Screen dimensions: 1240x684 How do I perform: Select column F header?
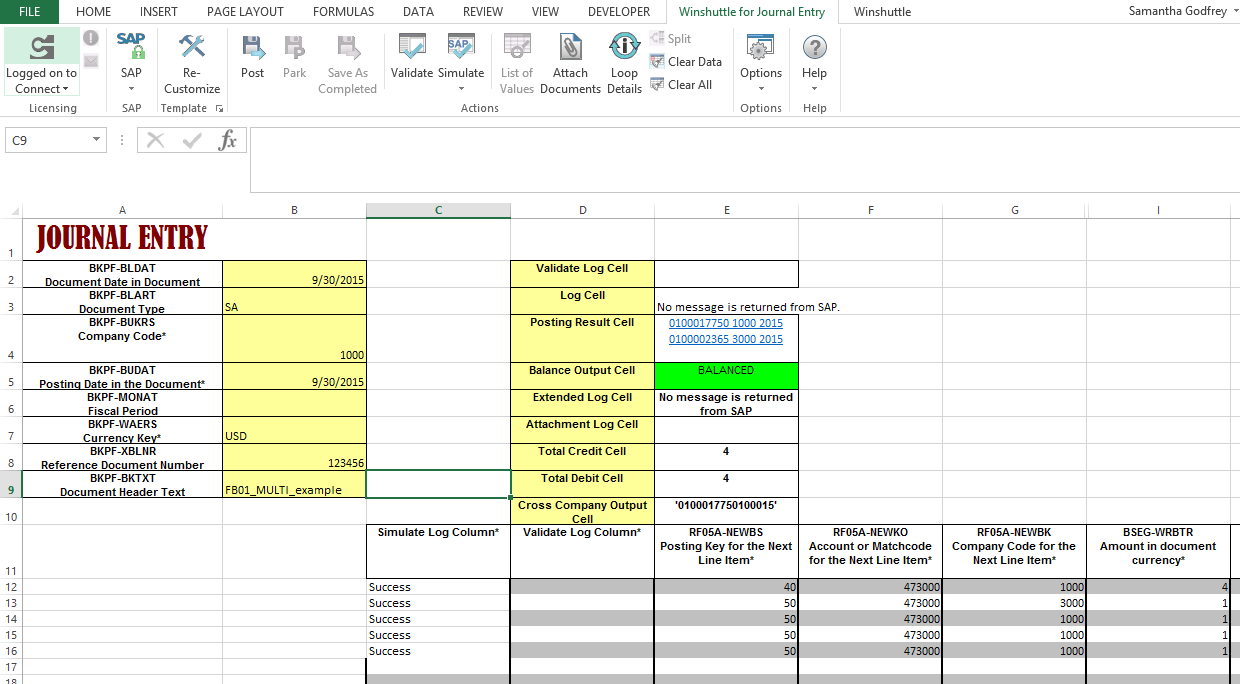(870, 210)
